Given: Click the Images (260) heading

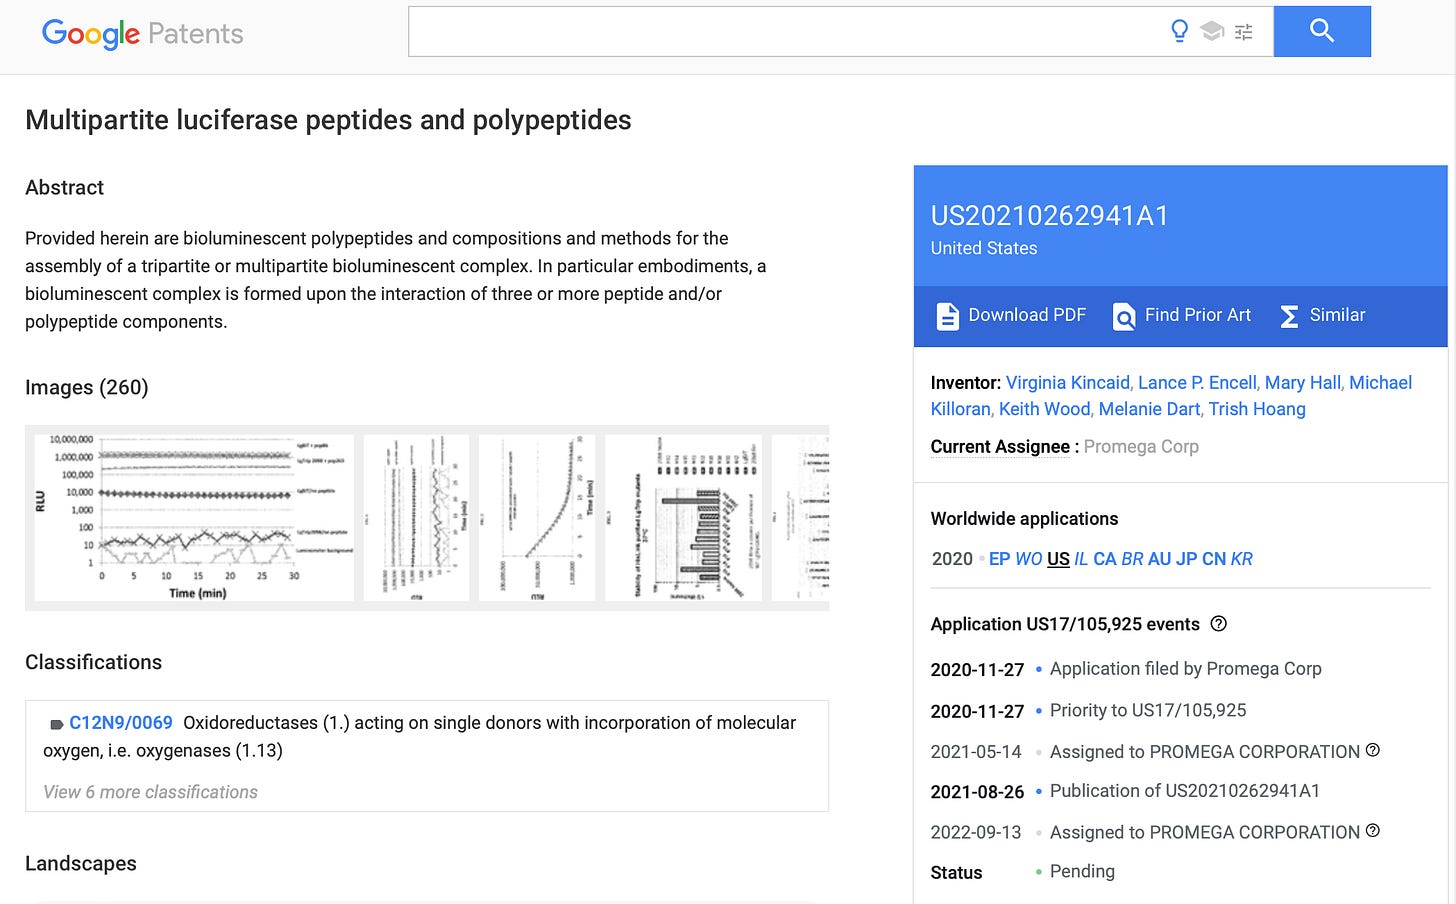Looking at the screenshot, I should click(87, 388).
